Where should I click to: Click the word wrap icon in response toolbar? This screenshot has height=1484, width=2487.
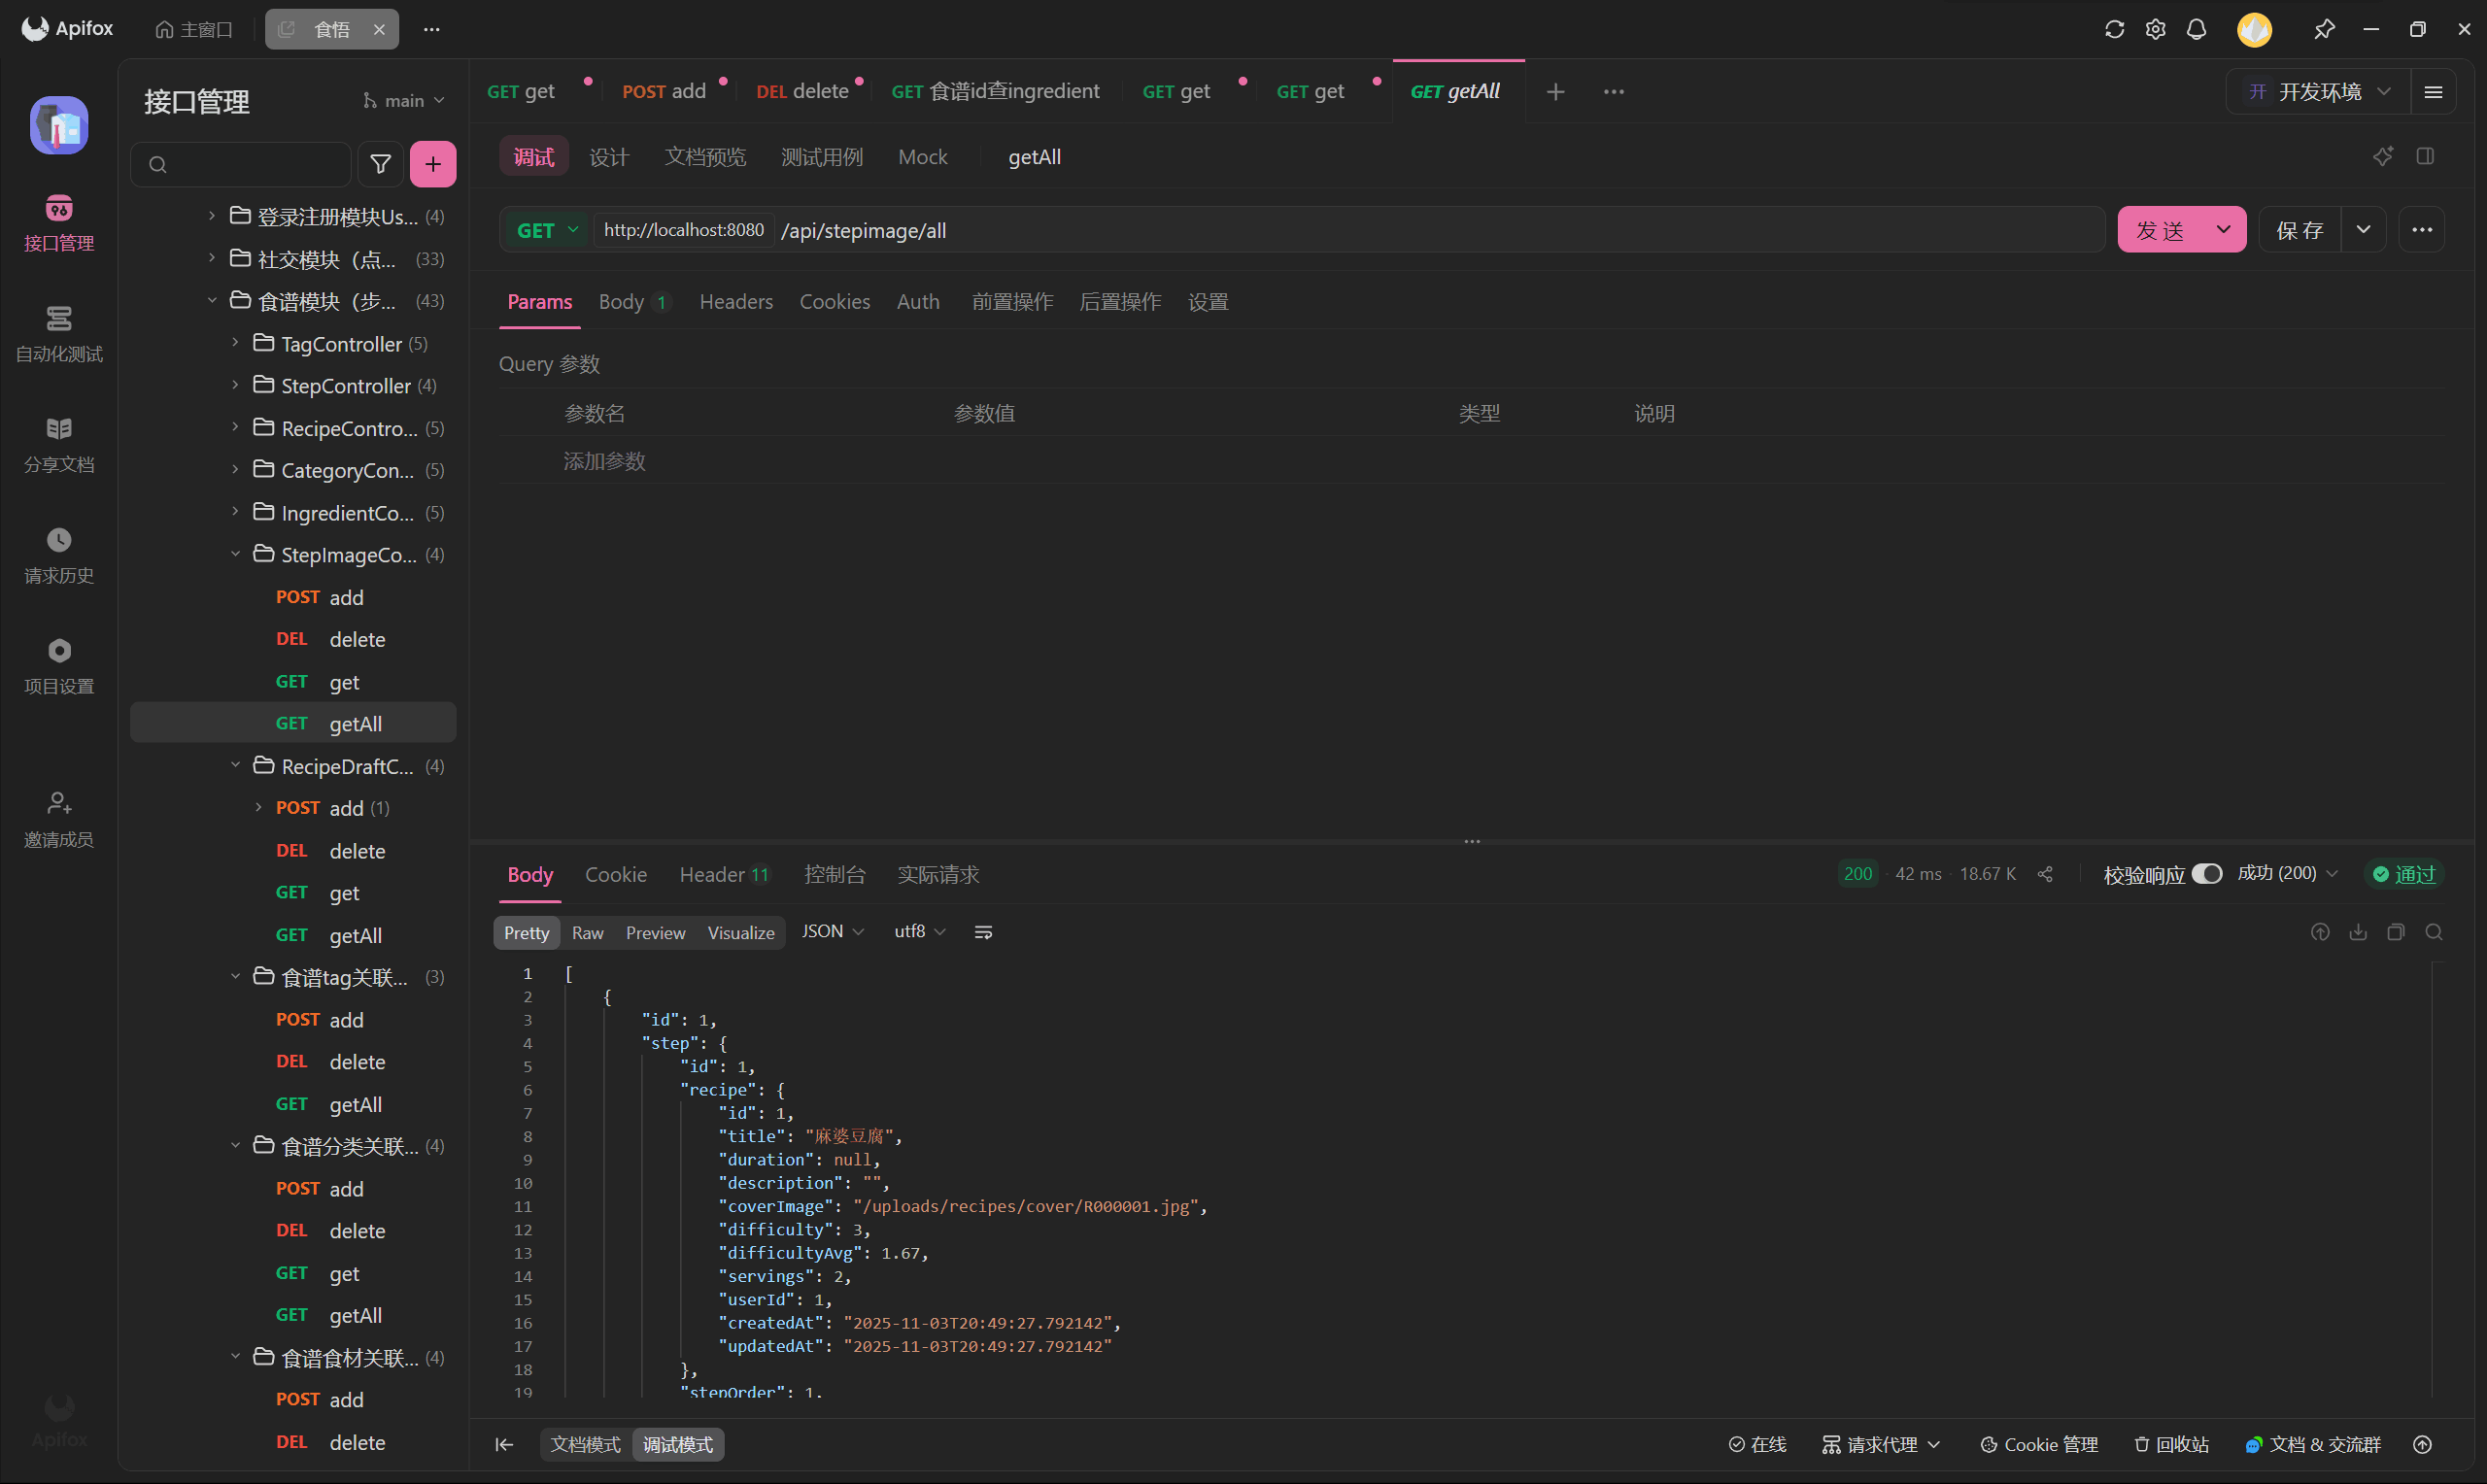click(x=983, y=932)
